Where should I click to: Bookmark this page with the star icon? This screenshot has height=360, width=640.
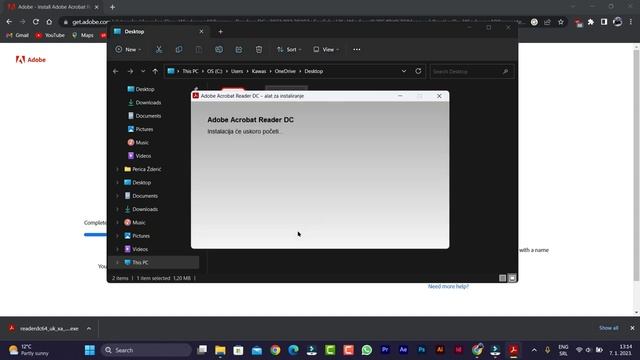pos(561,22)
